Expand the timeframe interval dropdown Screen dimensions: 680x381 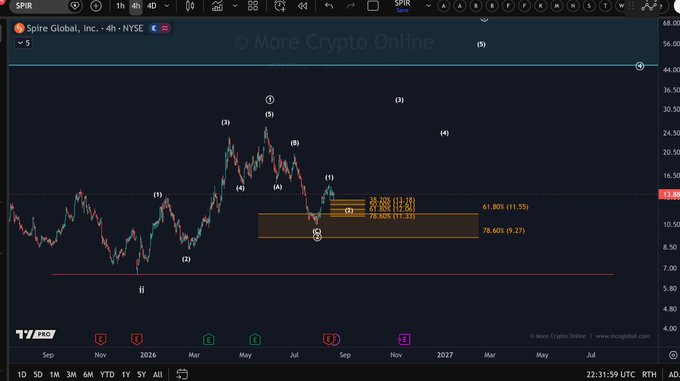tap(167, 6)
